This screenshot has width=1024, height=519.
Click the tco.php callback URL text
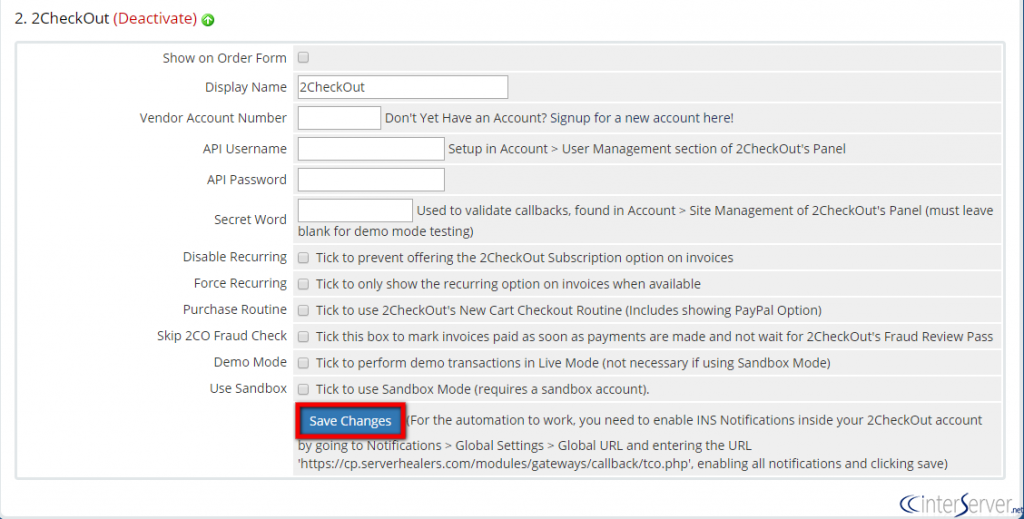[494, 464]
